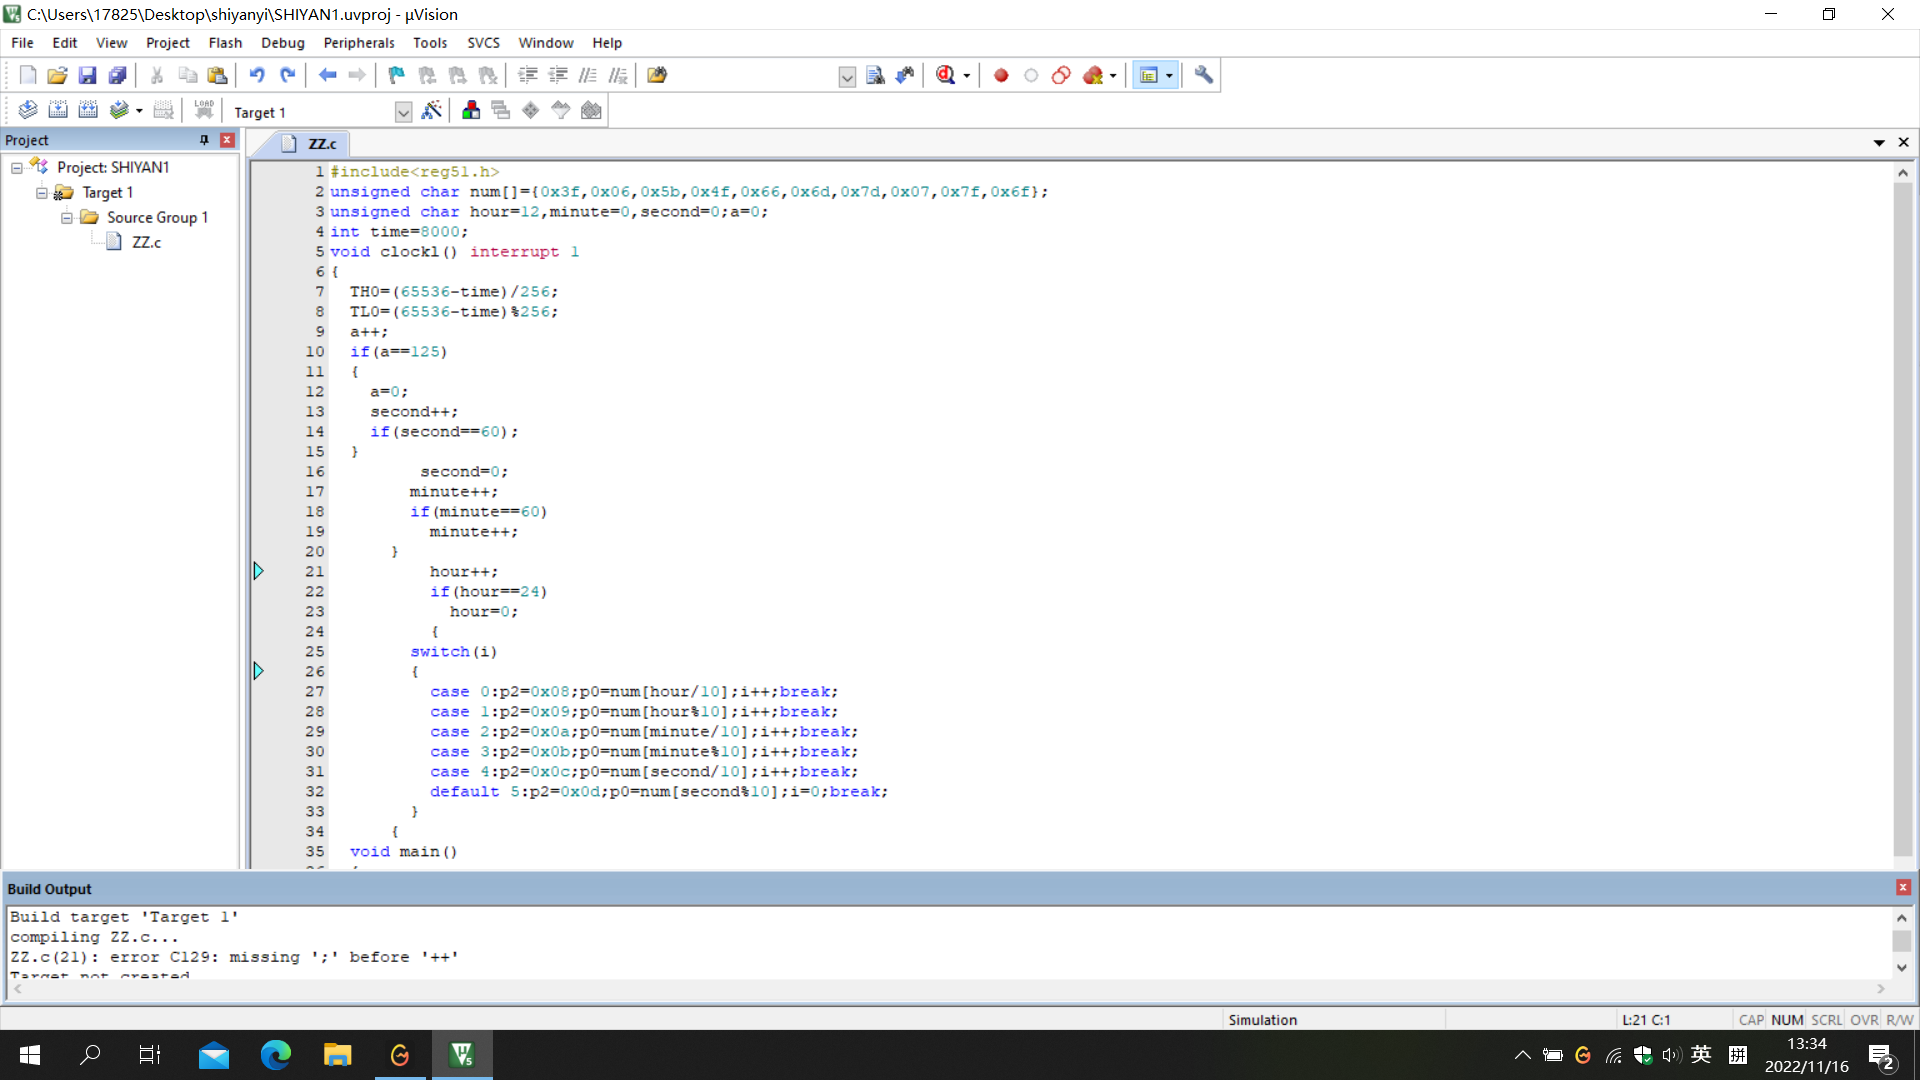The image size is (1920, 1080).
Task: Unindent the selected lines
Action: (557, 75)
